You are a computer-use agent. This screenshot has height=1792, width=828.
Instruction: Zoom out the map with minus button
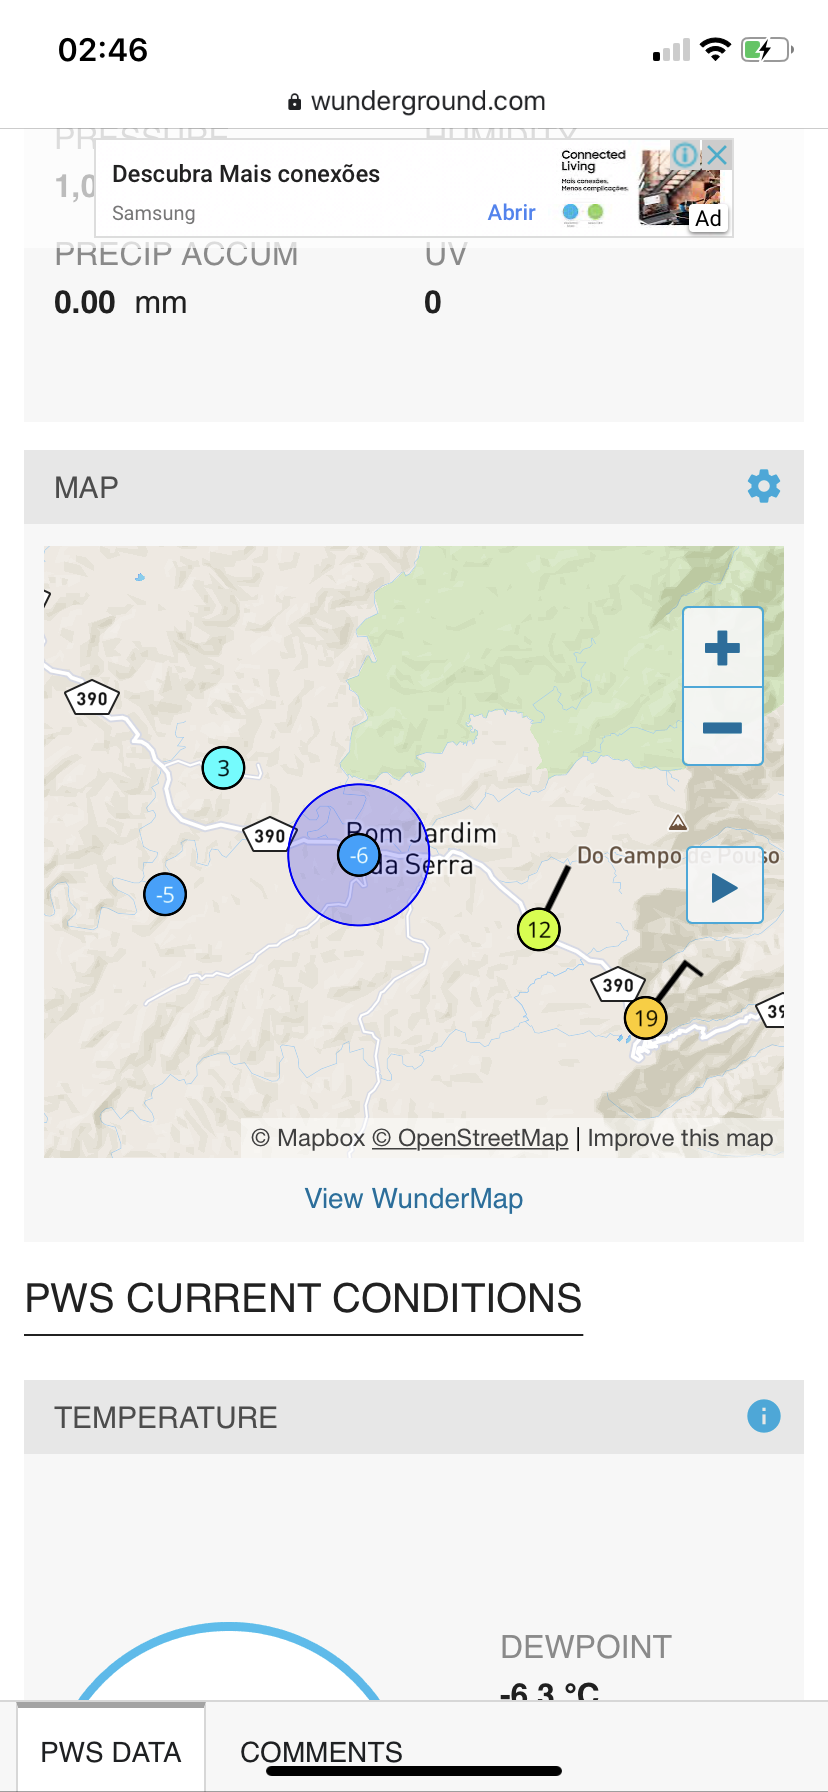tap(723, 727)
